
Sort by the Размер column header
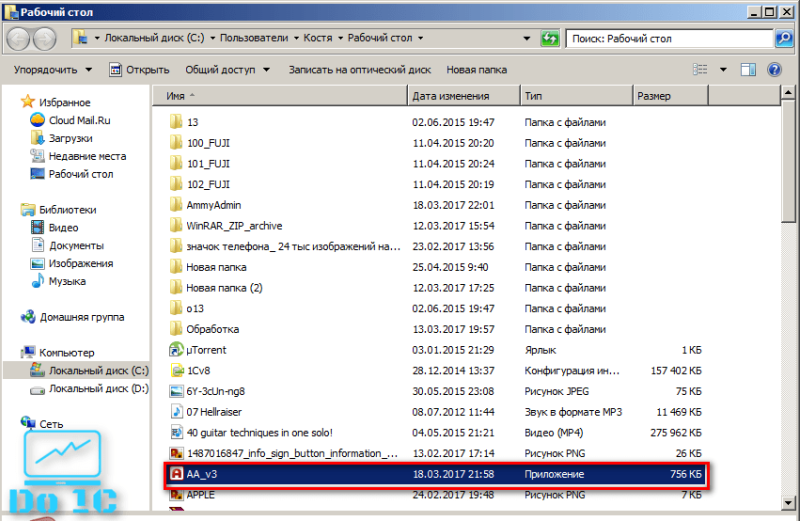point(670,96)
